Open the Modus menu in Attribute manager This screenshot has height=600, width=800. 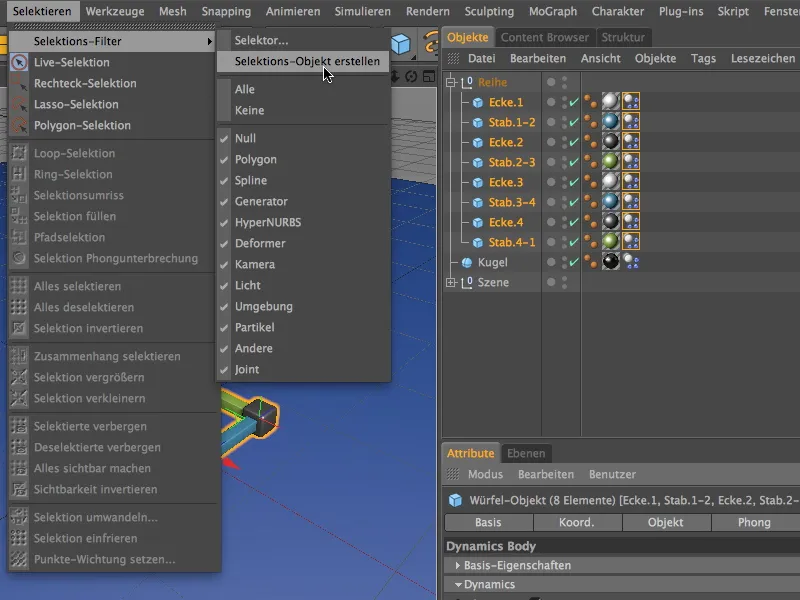(485, 474)
